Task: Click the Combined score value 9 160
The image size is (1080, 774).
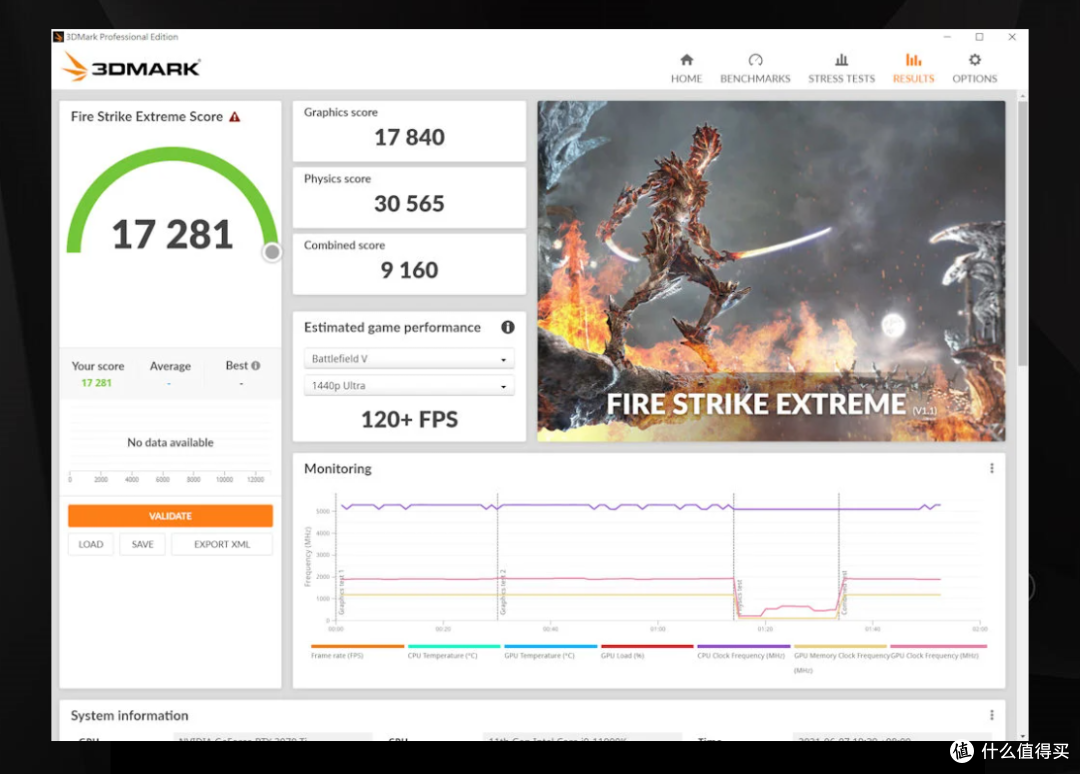Action: (409, 270)
